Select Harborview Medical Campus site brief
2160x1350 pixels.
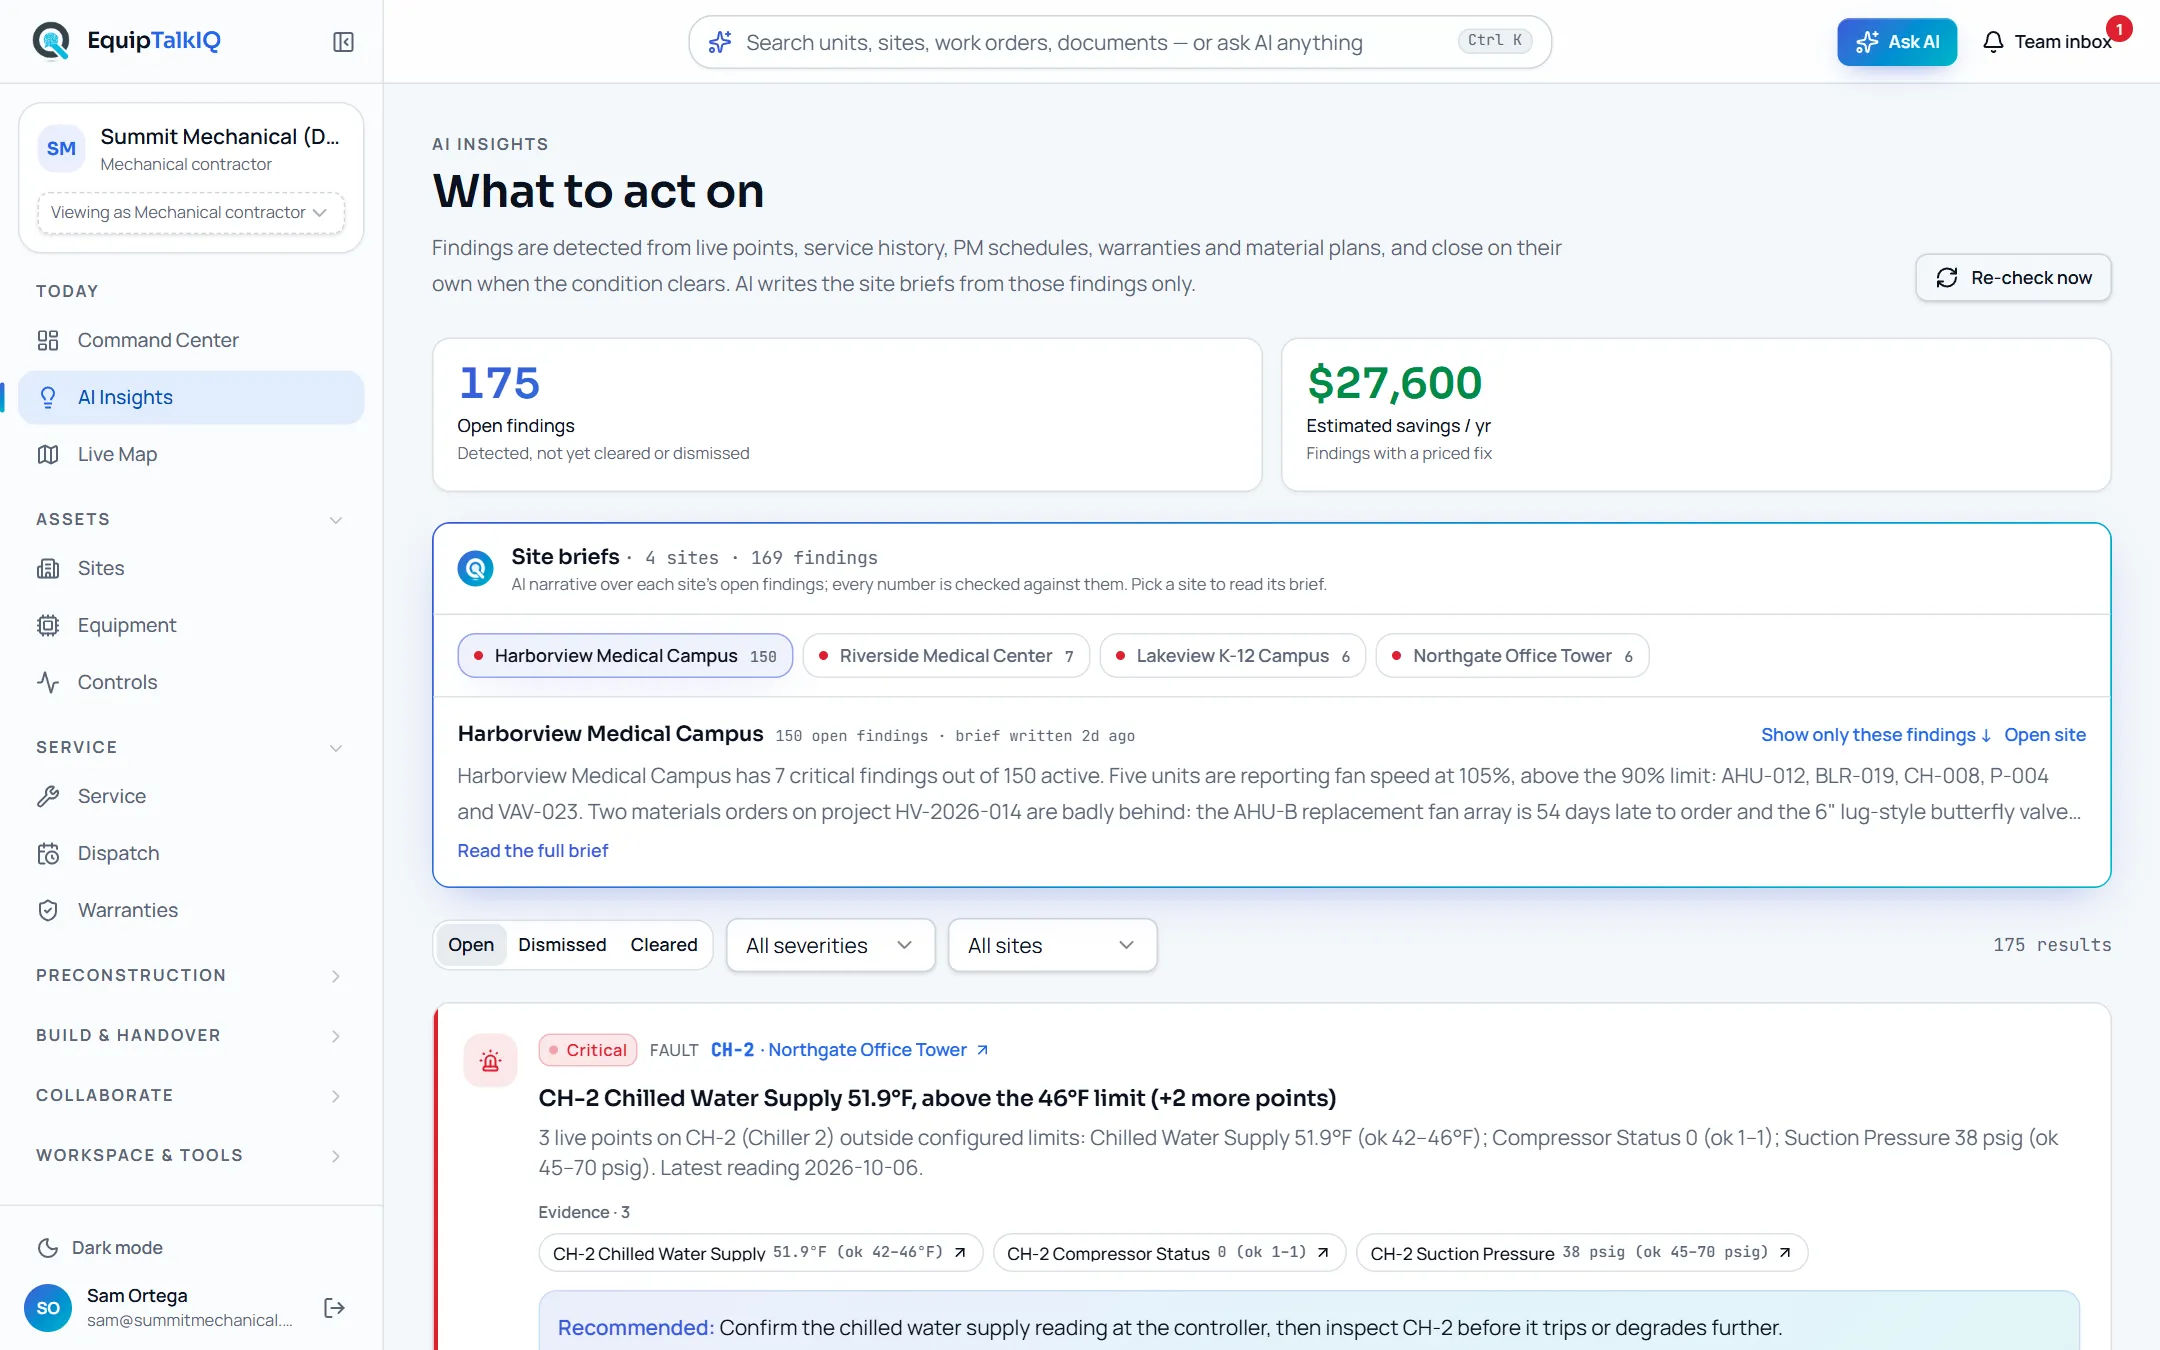click(x=625, y=656)
